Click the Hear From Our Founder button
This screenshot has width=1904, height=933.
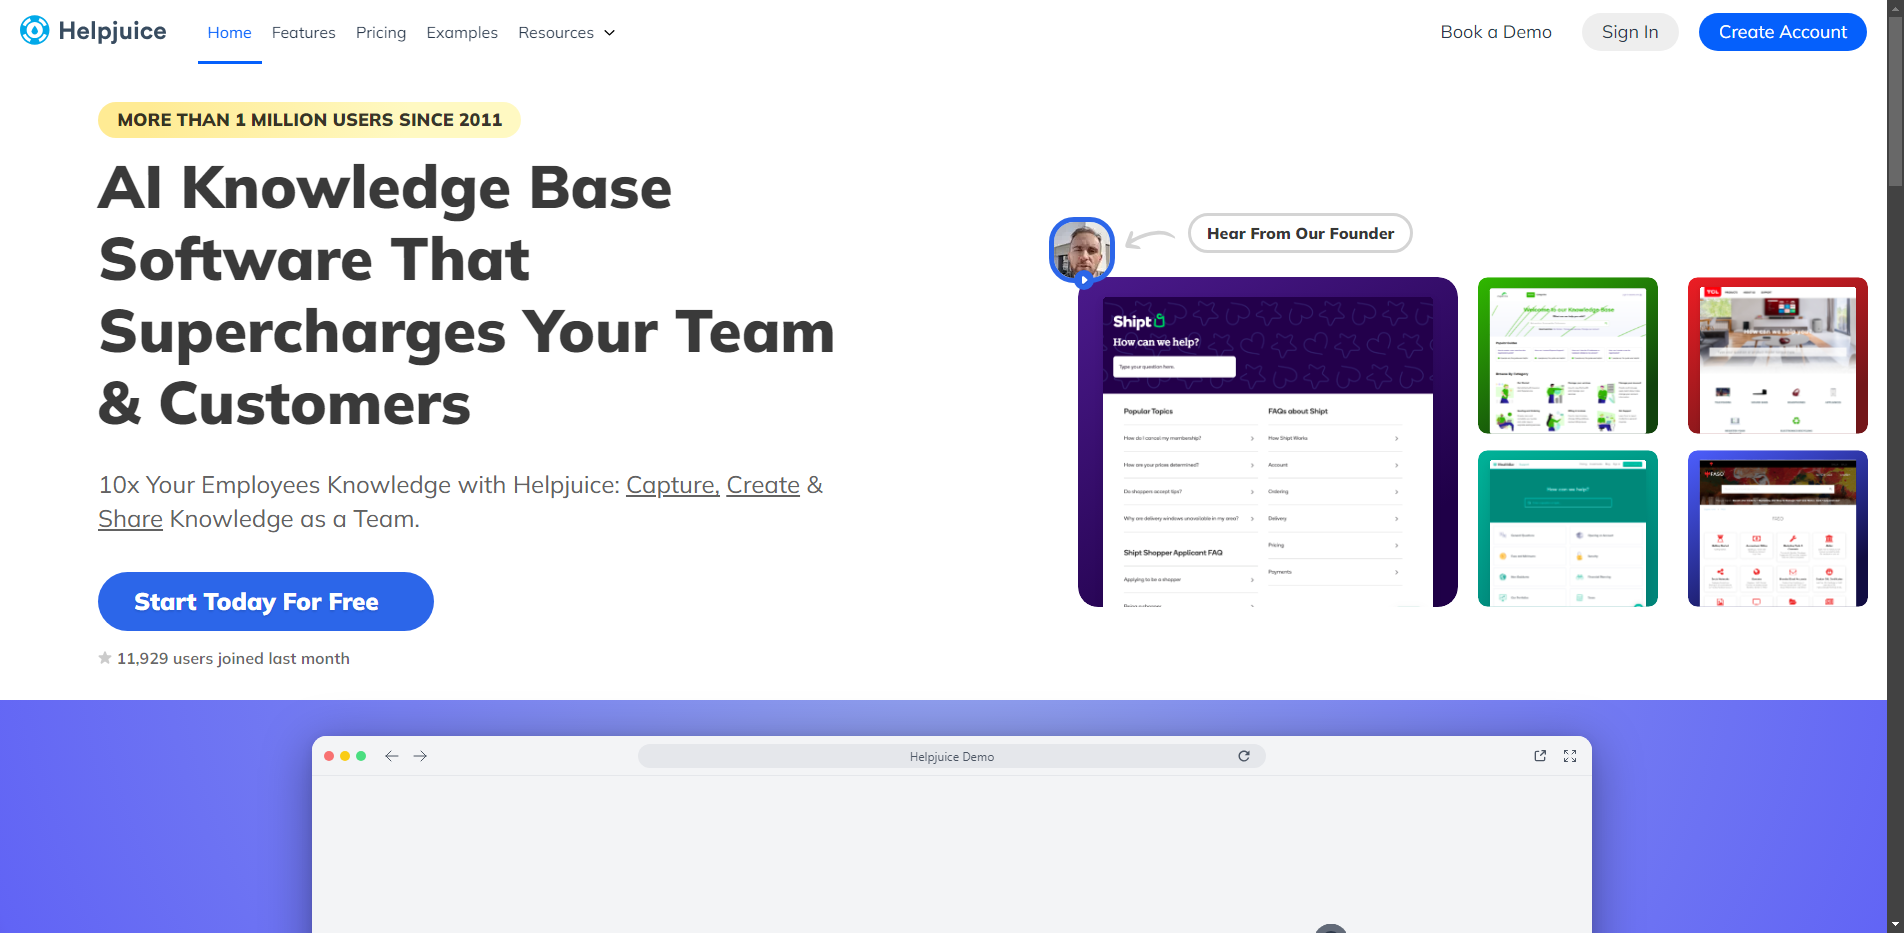tap(1300, 233)
